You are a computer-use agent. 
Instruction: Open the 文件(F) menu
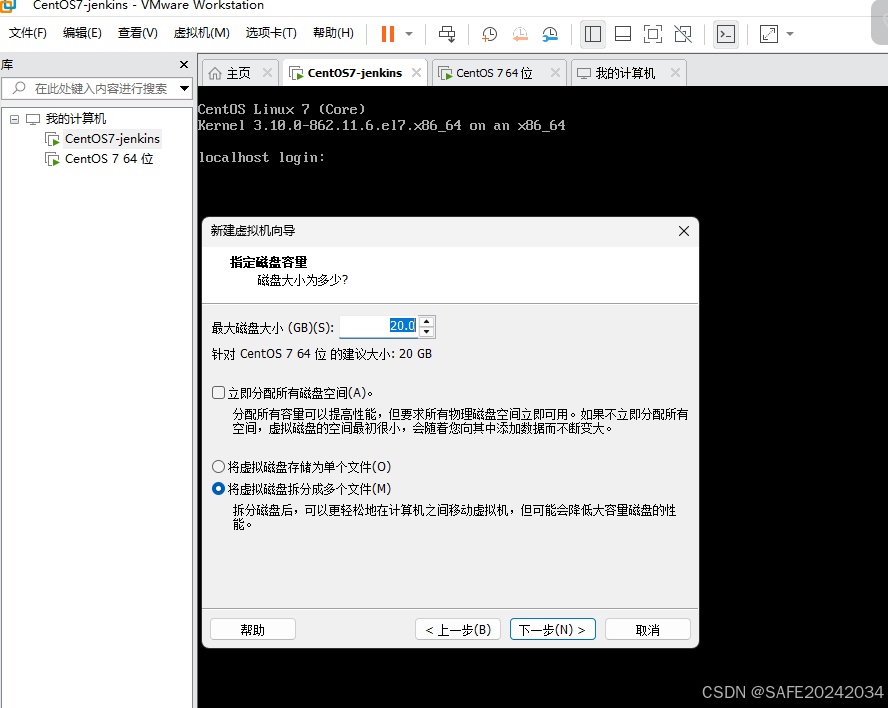(x=27, y=33)
